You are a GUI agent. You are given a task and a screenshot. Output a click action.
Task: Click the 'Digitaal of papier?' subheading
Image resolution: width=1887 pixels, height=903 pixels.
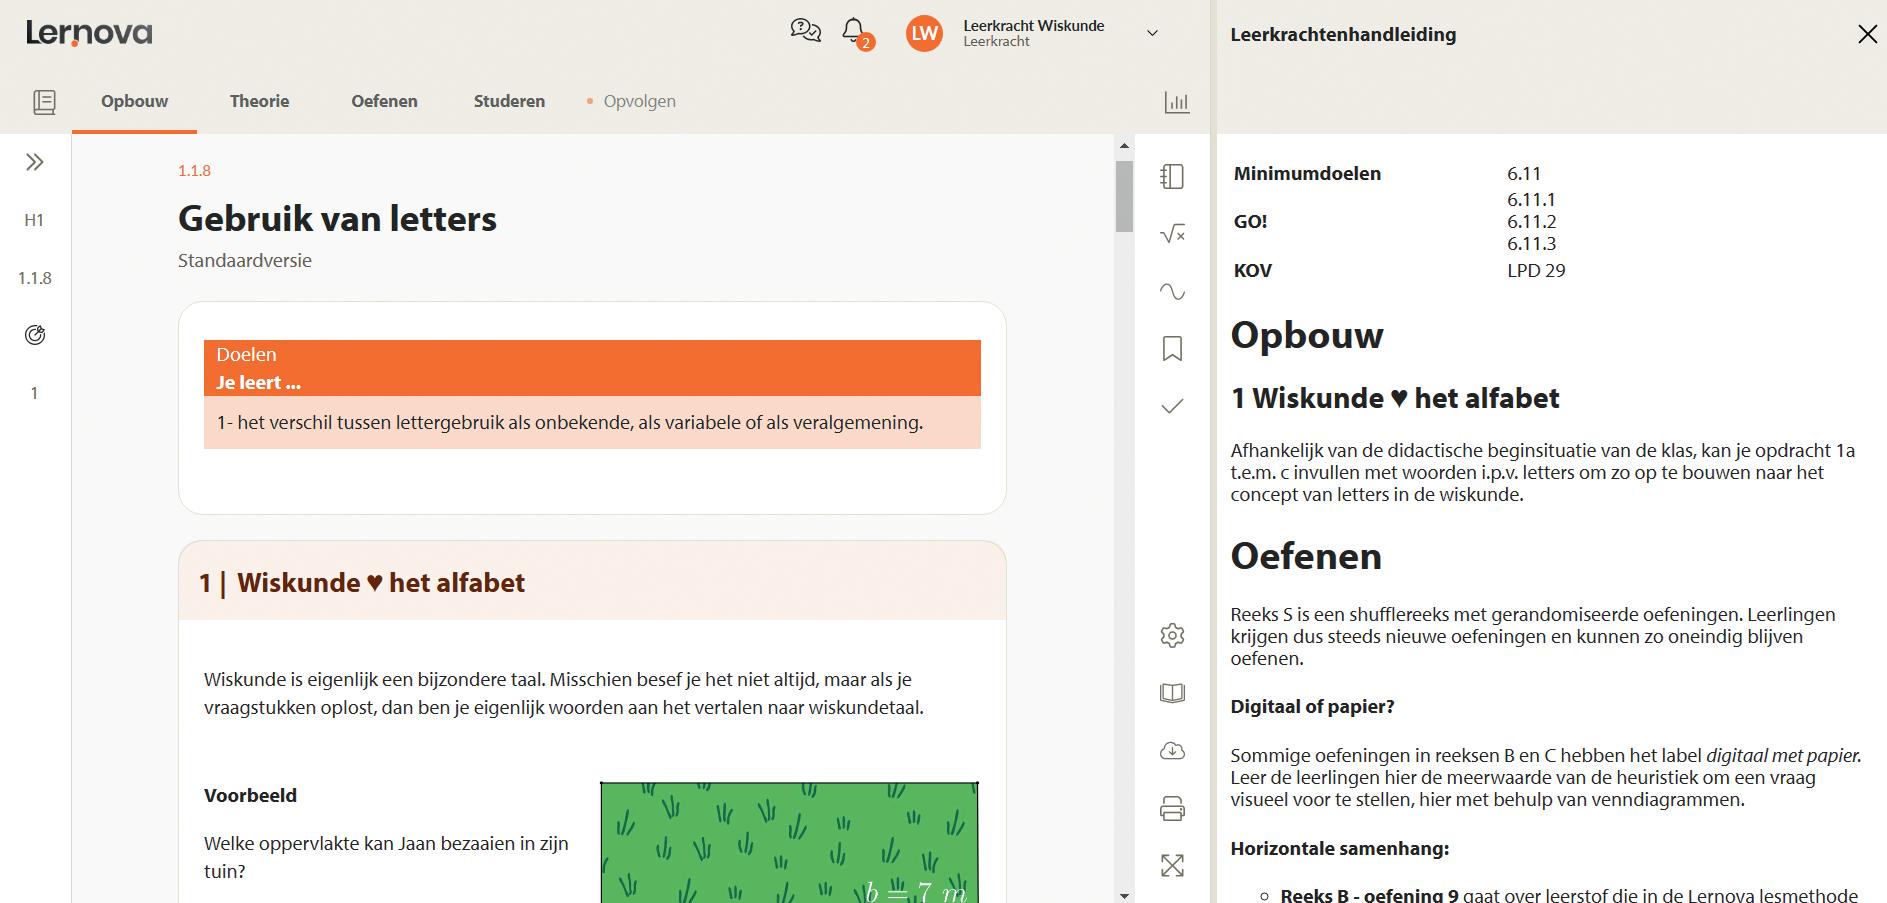tap(1312, 707)
